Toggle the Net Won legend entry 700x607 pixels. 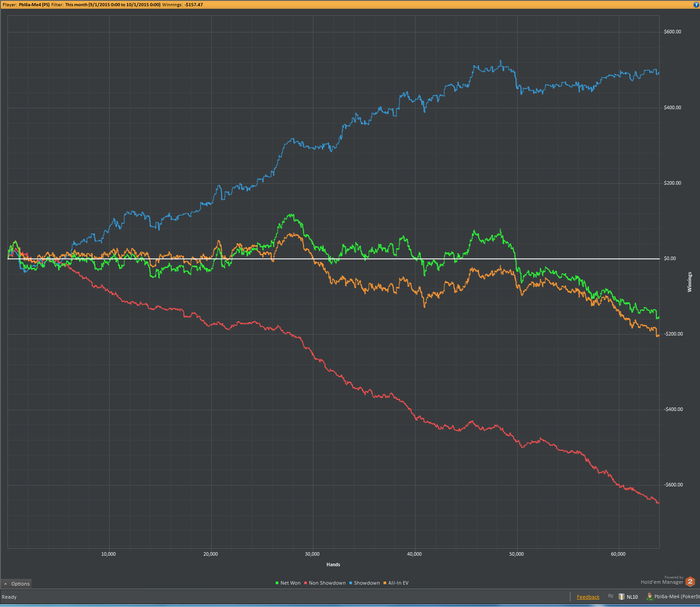[x=288, y=583]
